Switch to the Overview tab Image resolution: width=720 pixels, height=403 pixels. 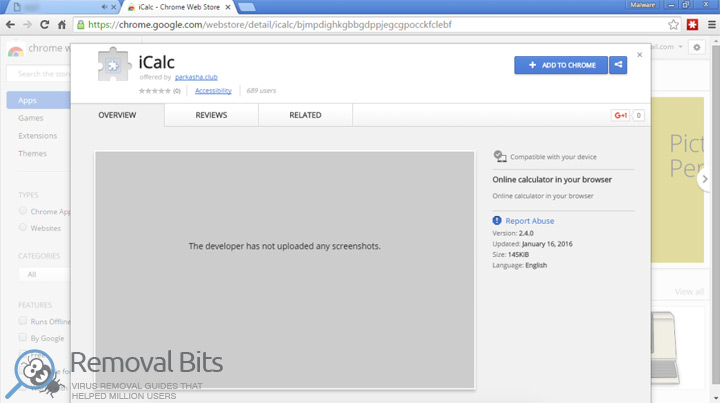[117, 115]
